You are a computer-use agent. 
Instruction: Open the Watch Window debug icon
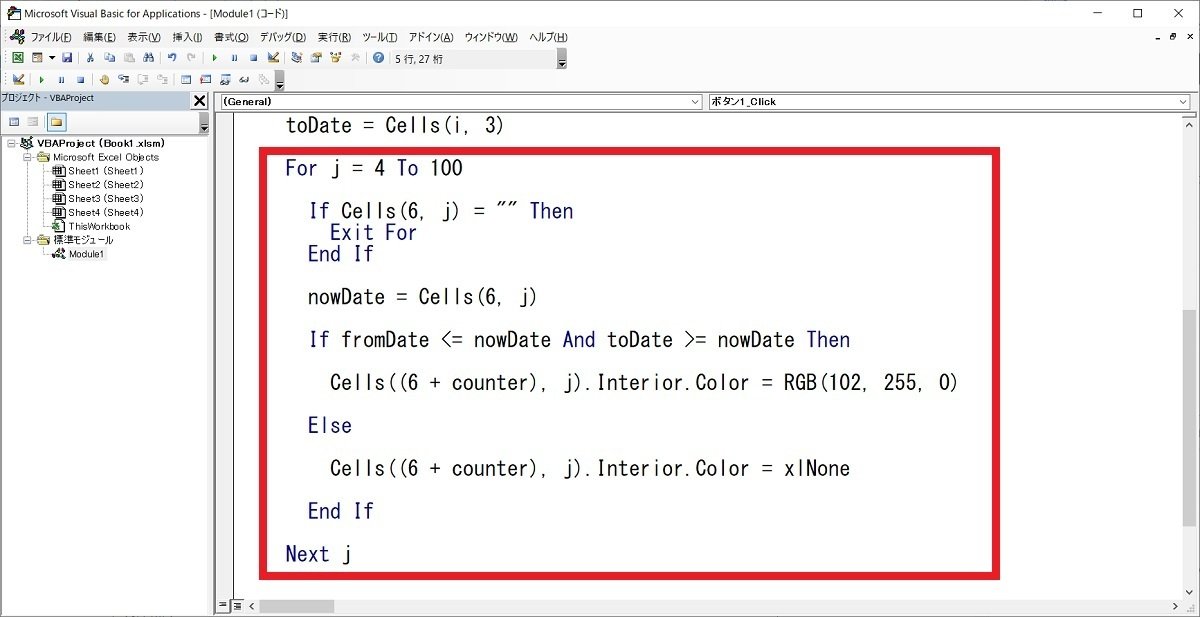coord(225,80)
